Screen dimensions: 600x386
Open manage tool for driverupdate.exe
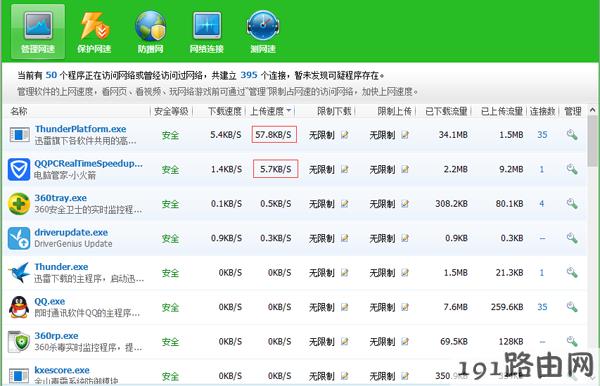click(x=572, y=238)
